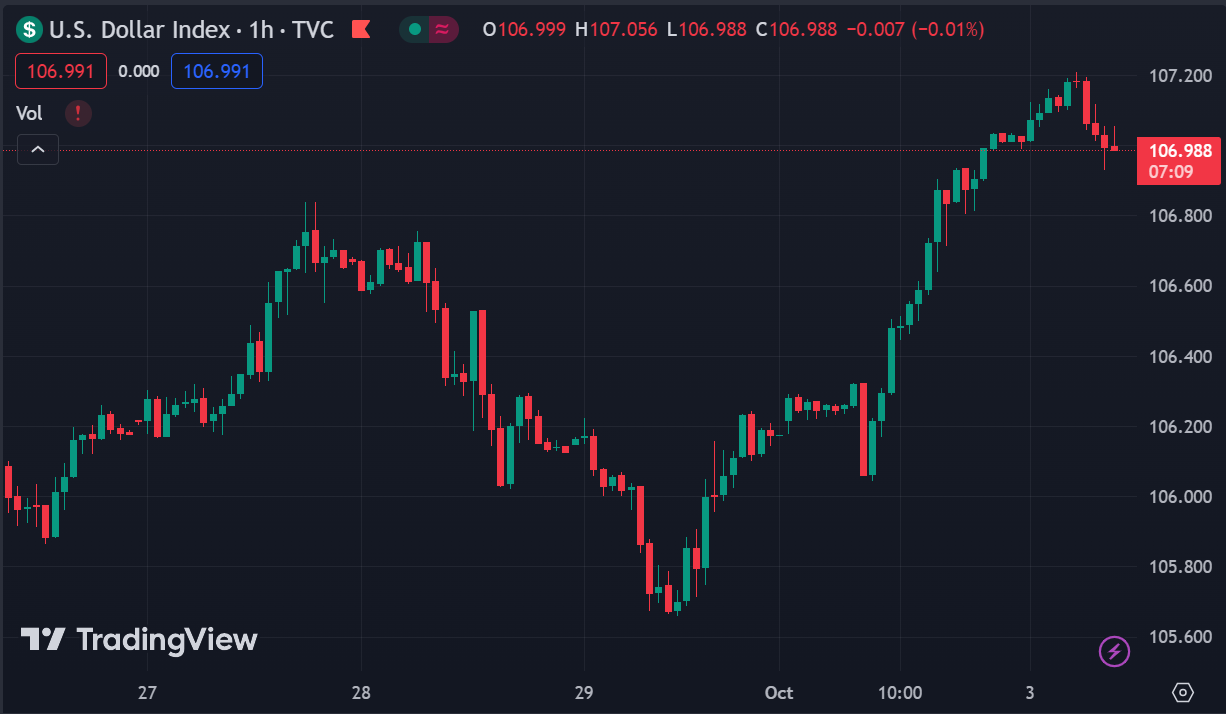Click the pink approximate-equals data icon
This screenshot has height=714, width=1226.
[441, 29]
